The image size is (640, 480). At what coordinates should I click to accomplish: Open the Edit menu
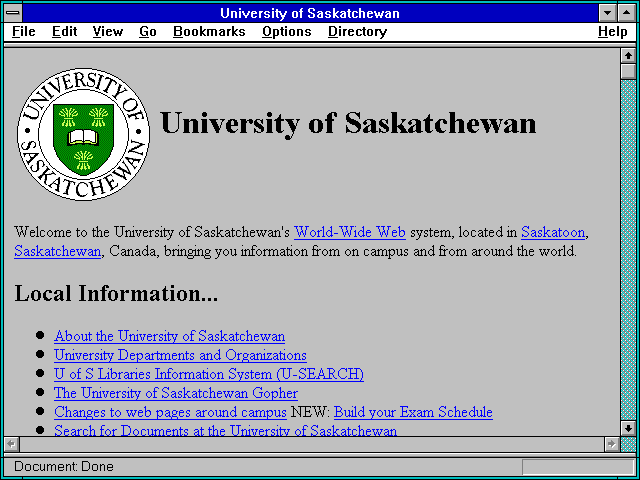tap(64, 31)
